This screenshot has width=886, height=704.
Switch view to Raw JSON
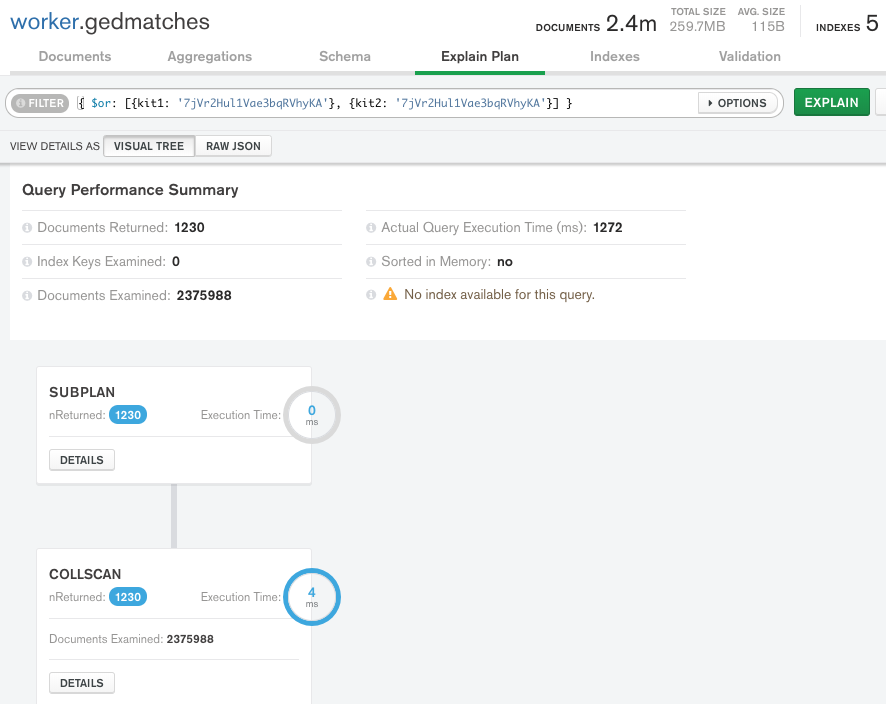coord(233,146)
